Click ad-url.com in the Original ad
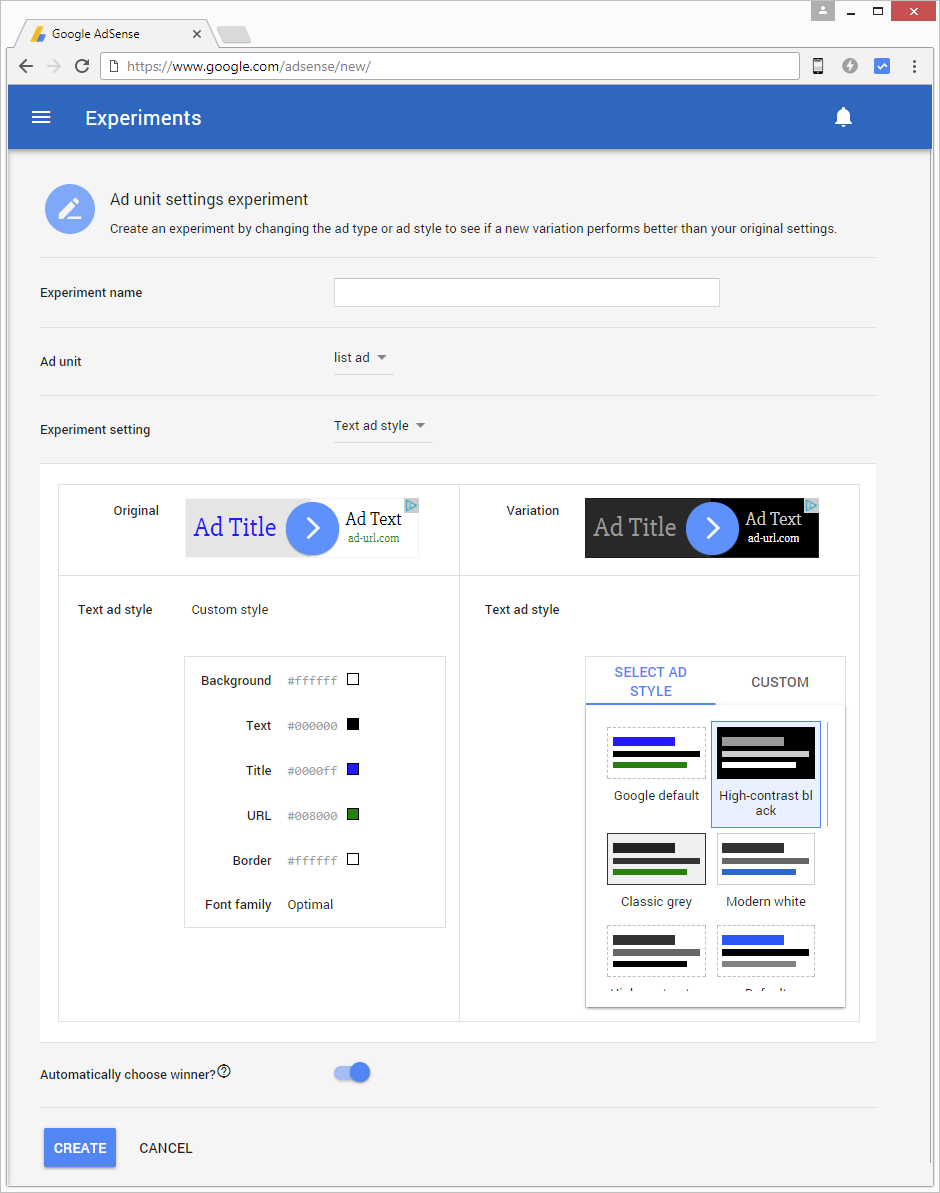The image size is (940, 1193). click(374, 538)
